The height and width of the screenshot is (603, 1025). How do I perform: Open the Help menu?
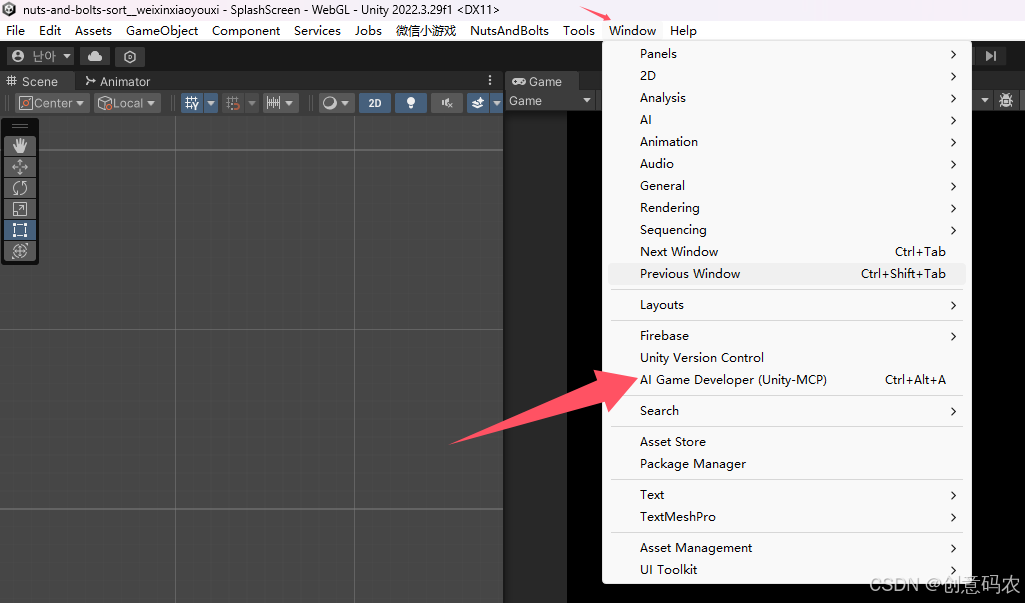(683, 31)
